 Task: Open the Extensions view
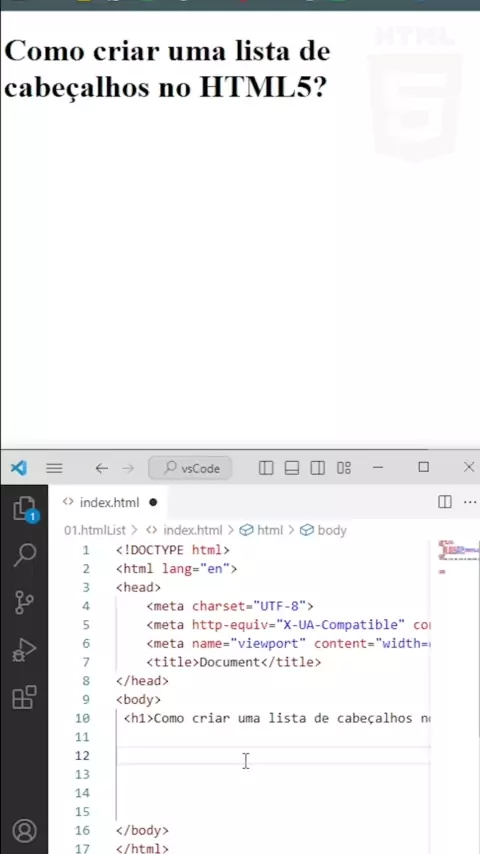25,697
